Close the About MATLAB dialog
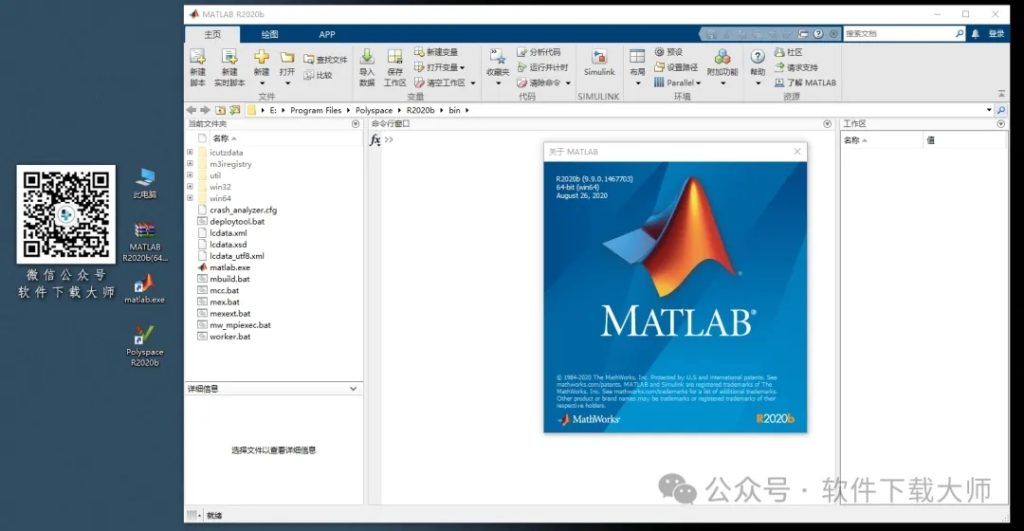The image size is (1024, 531). coord(797,152)
